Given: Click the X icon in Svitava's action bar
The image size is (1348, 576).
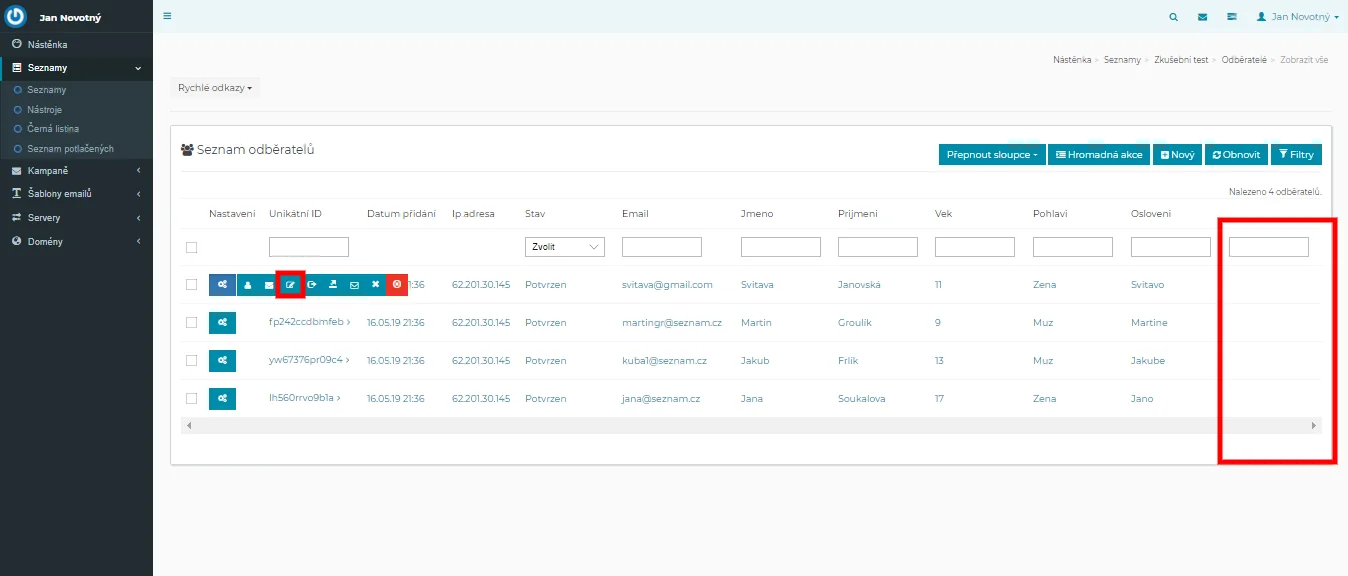Looking at the screenshot, I should coord(375,285).
